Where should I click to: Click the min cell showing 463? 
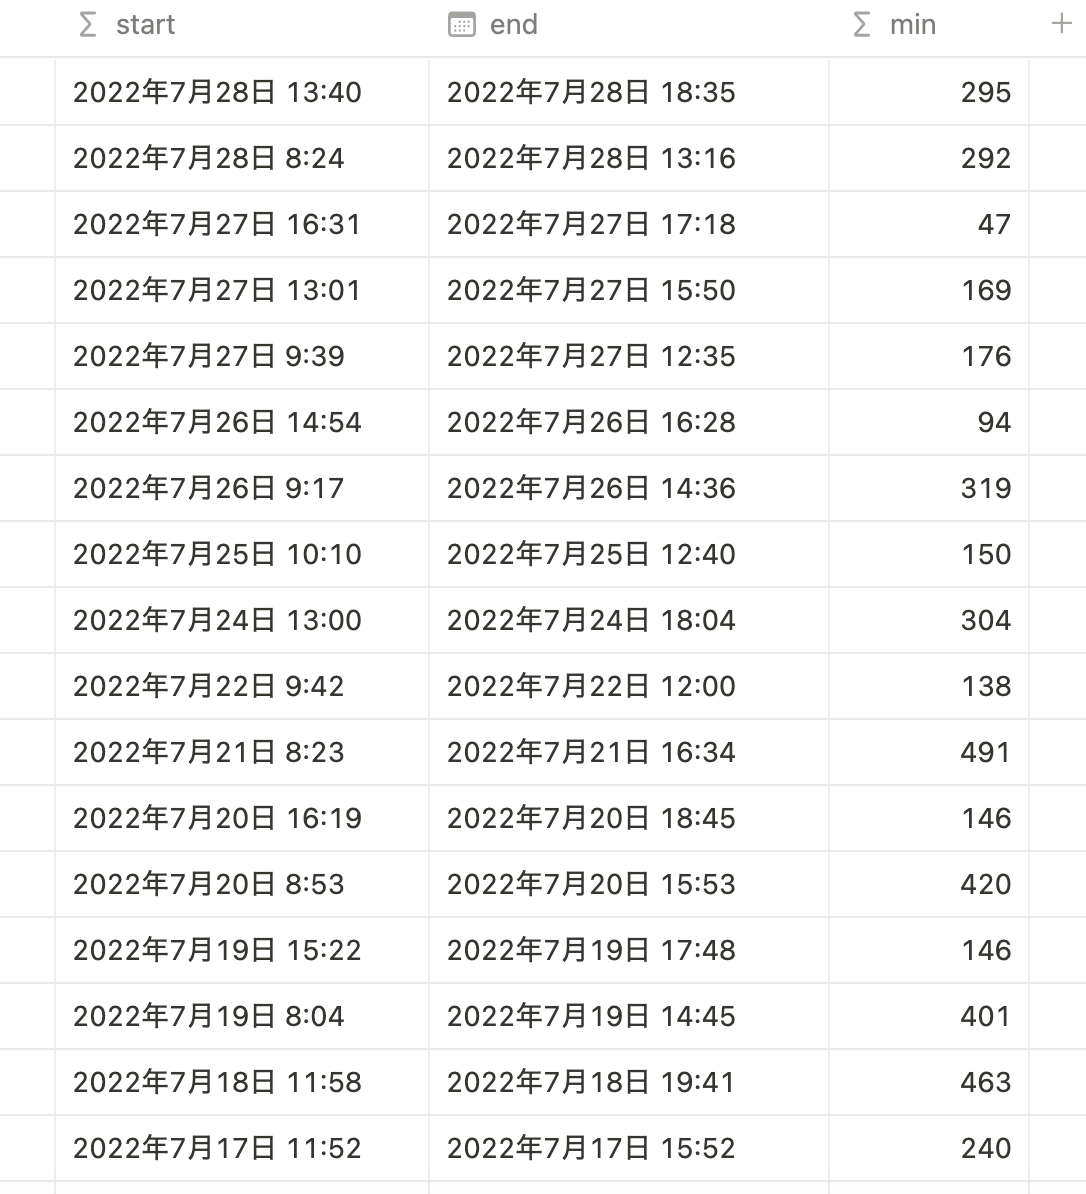coord(929,1082)
